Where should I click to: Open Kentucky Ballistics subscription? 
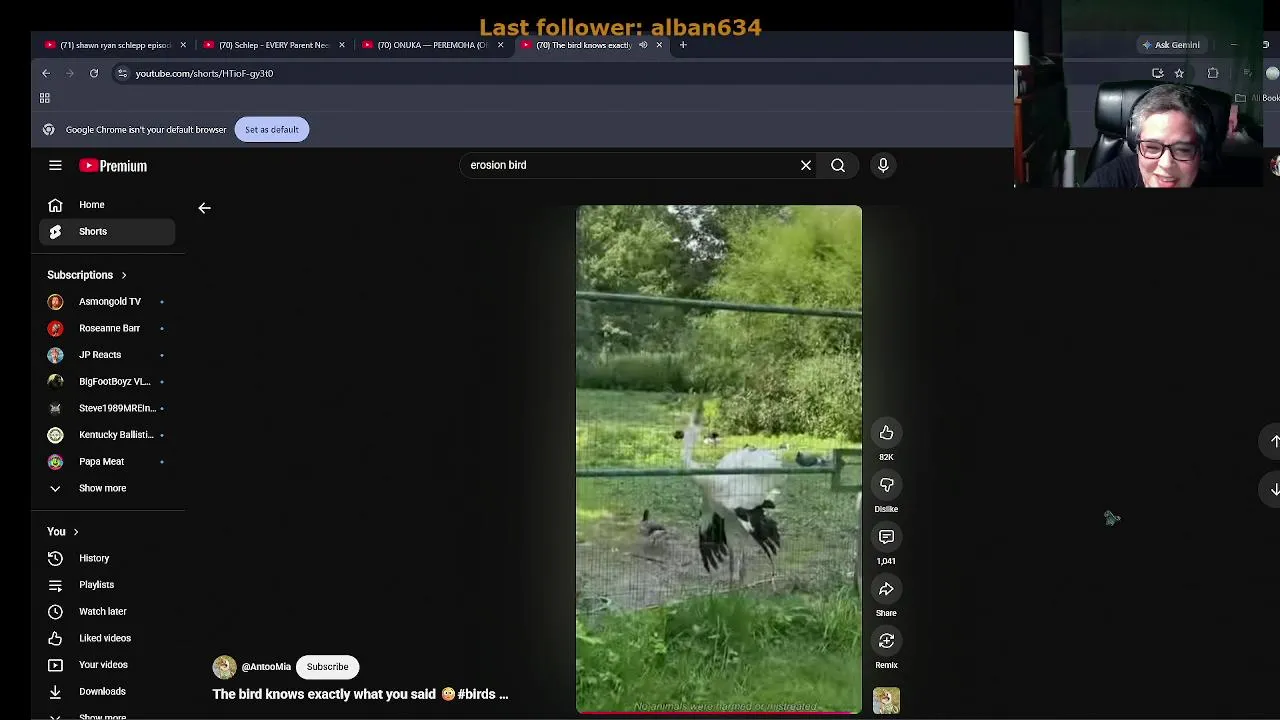pyautogui.click(x=108, y=435)
